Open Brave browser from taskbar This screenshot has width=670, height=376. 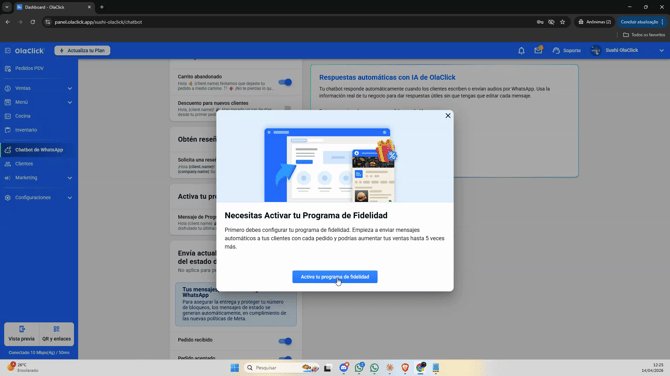(x=405, y=367)
